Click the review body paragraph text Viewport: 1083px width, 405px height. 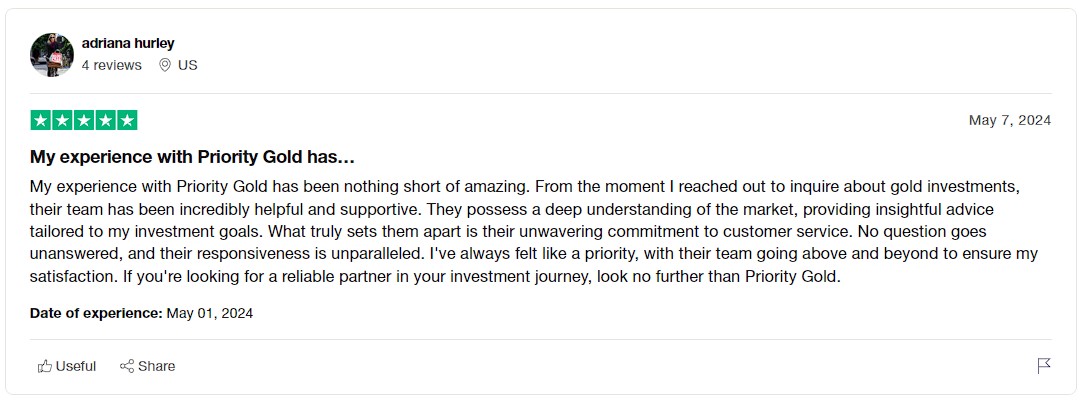coord(534,232)
